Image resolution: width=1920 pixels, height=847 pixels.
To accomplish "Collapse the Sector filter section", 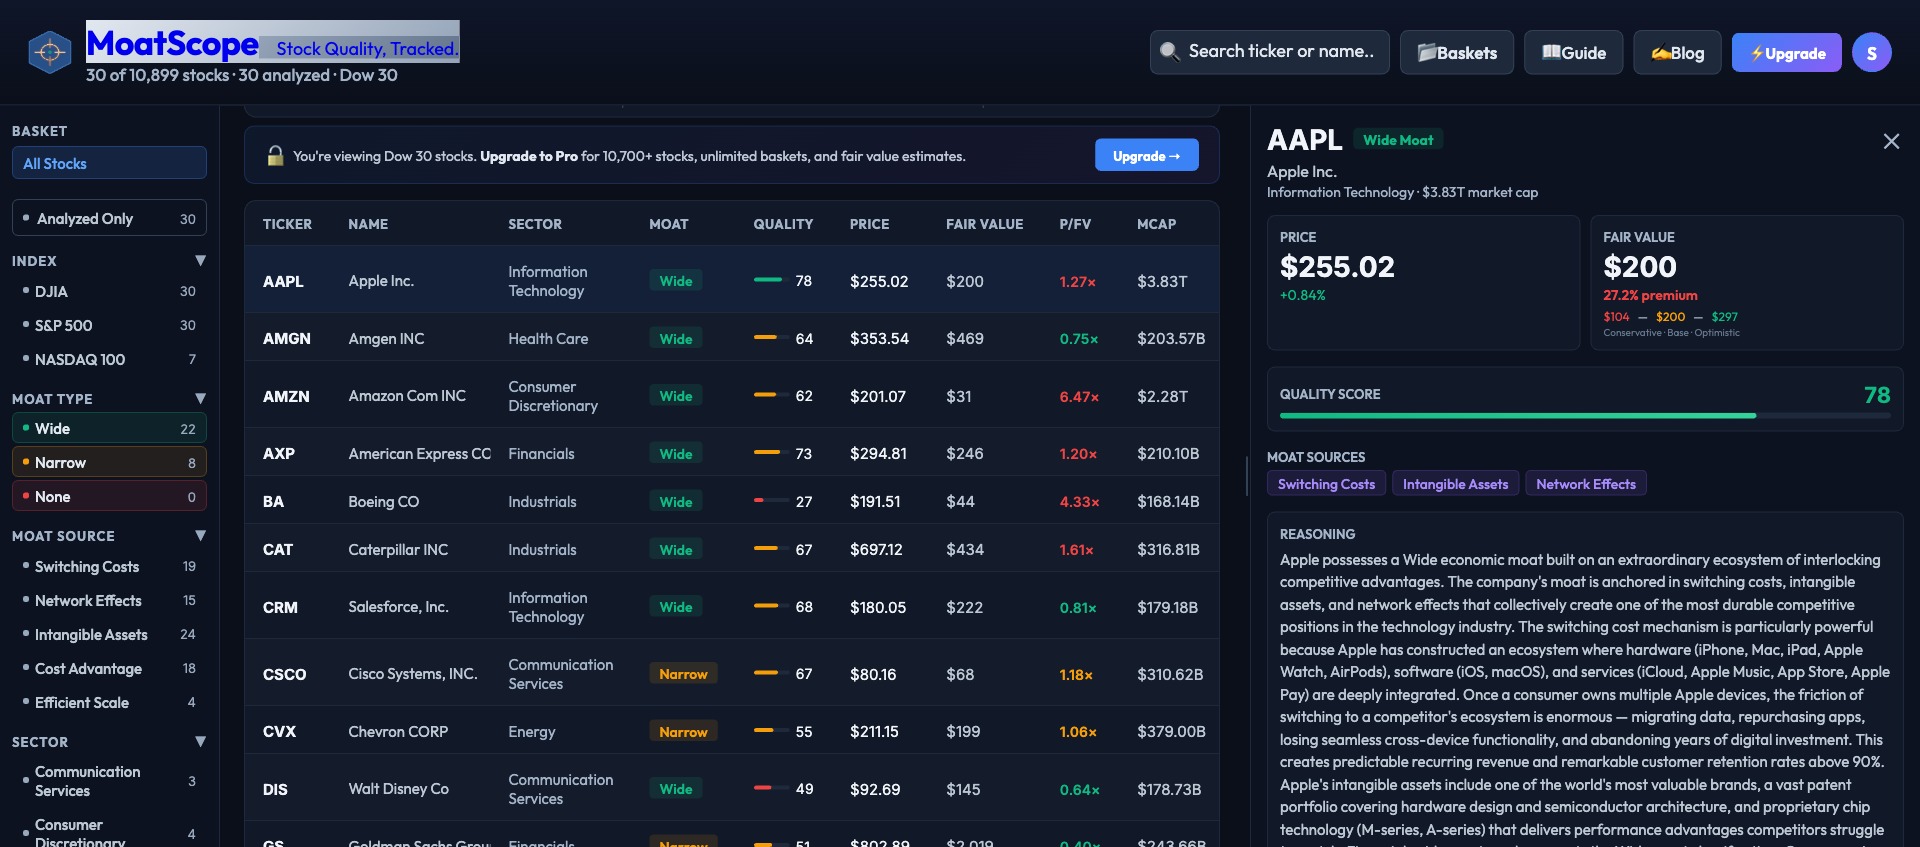I will [200, 742].
